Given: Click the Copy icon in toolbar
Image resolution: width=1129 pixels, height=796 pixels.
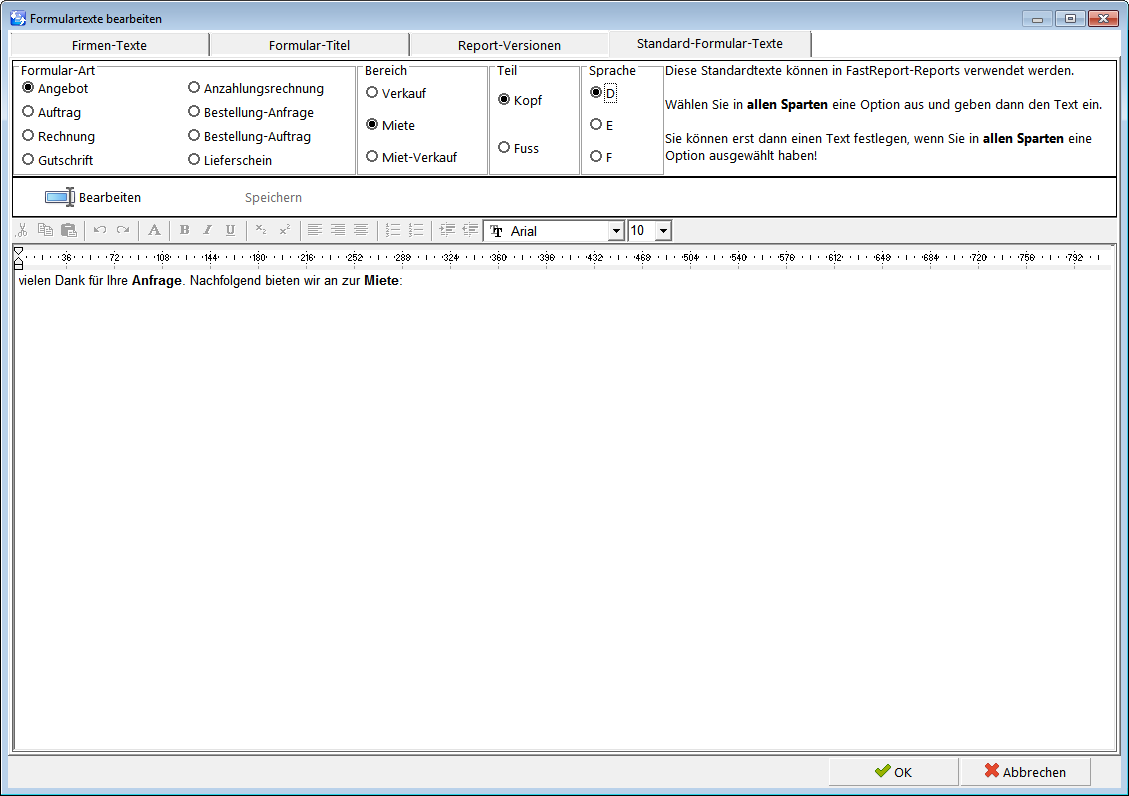Looking at the screenshot, I should tap(45, 230).
